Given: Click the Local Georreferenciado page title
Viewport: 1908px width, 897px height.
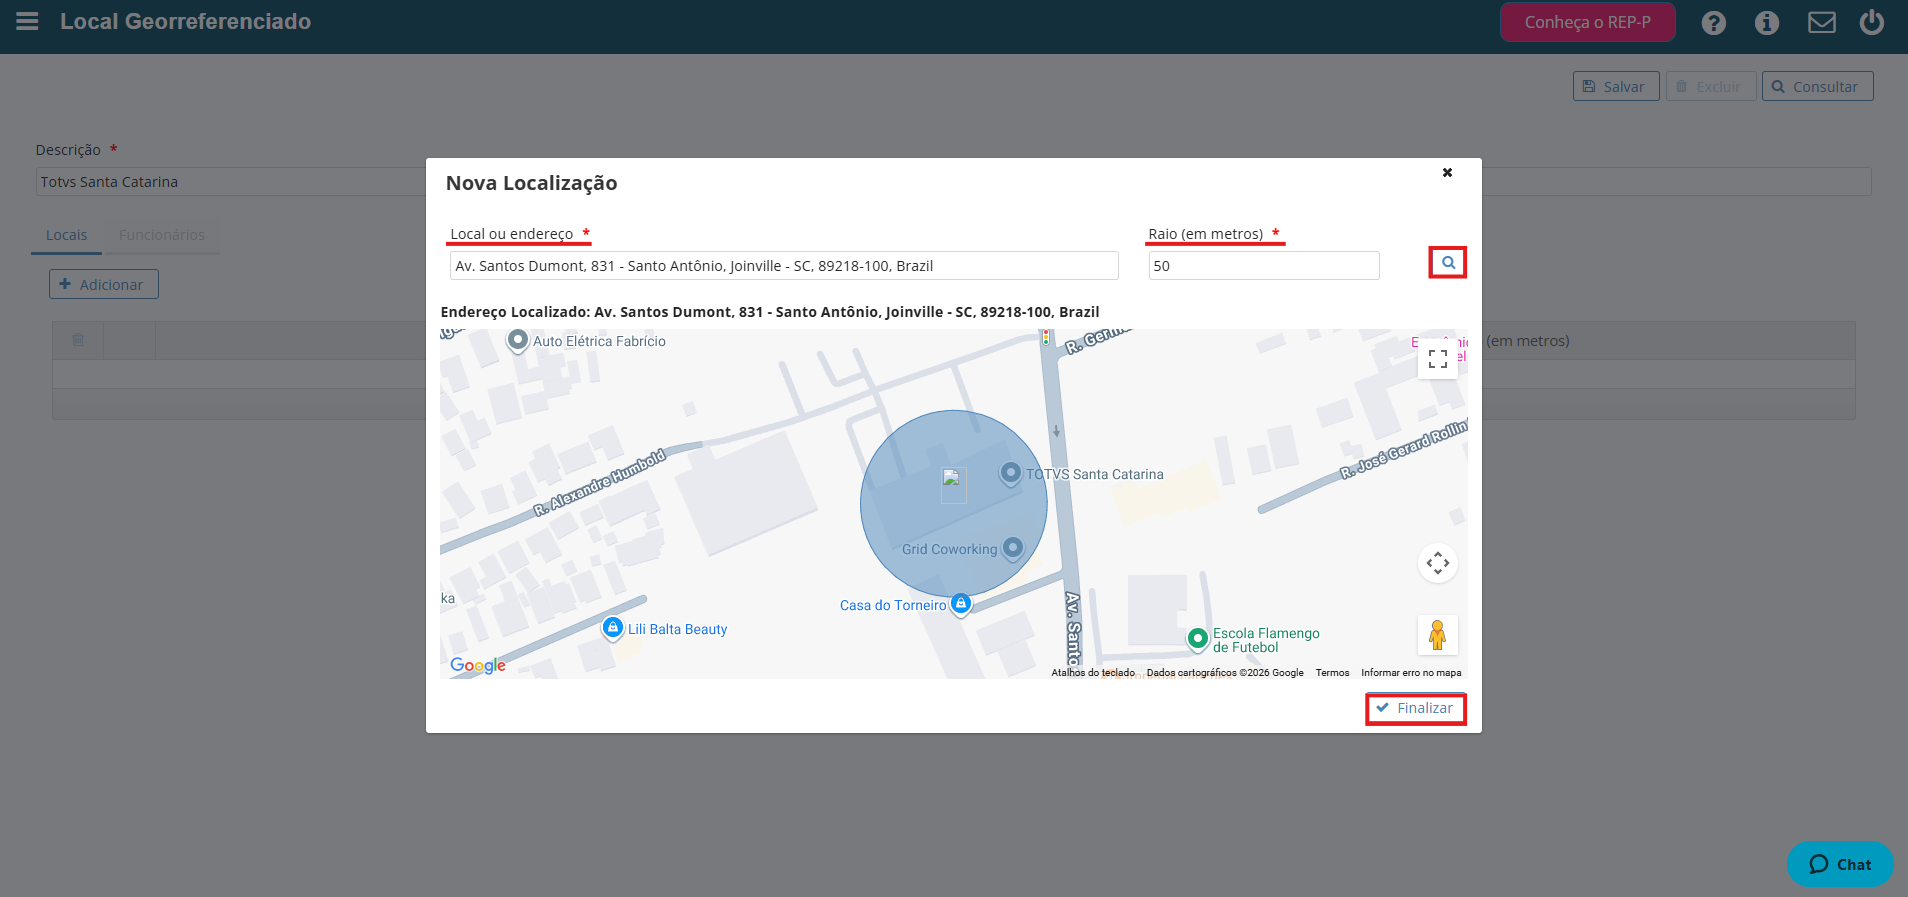Looking at the screenshot, I should [x=185, y=21].
